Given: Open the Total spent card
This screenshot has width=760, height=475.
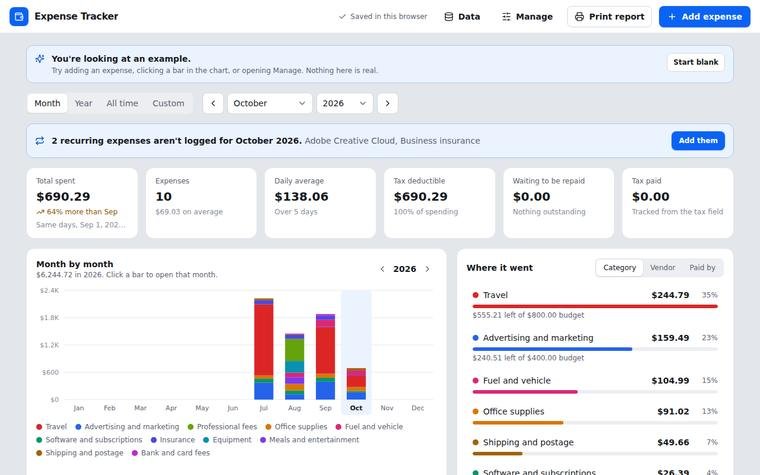Looking at the screenshot, I should 82,203.
